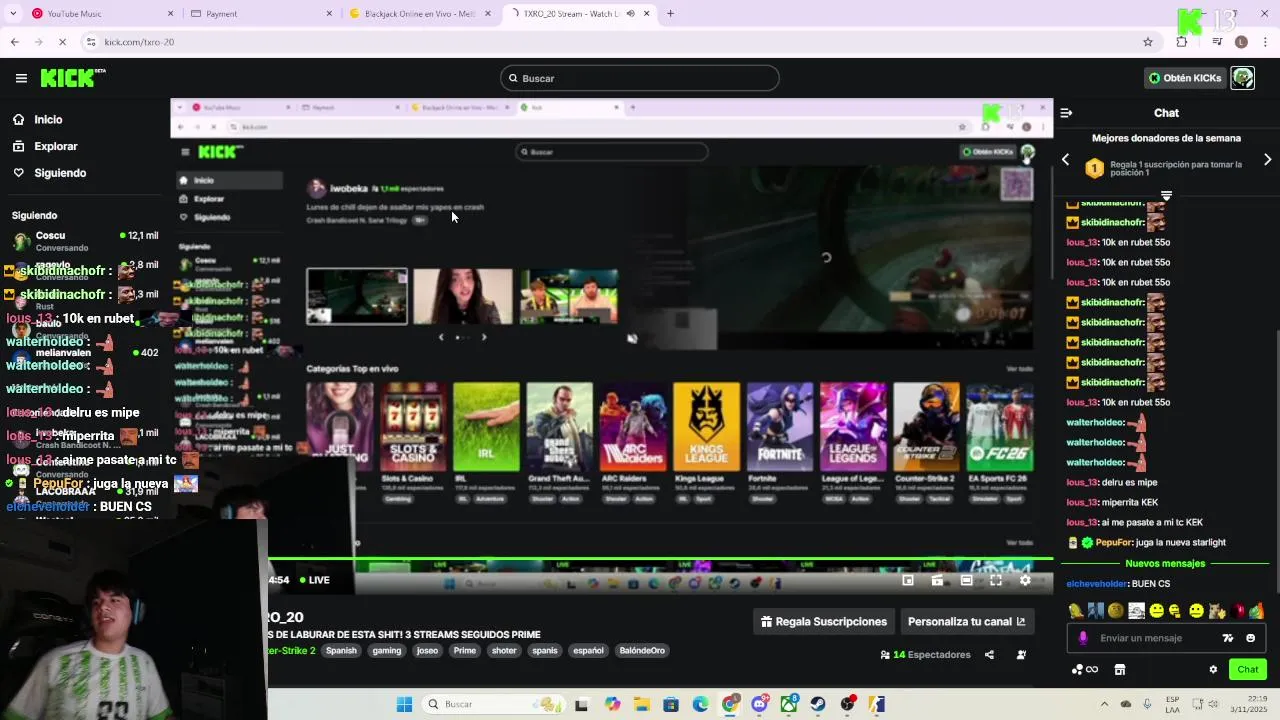The height and width of the screenshot is (720, 1280).
Task: Click the first emote in the quick emote row
Action: pos(1076,610)
